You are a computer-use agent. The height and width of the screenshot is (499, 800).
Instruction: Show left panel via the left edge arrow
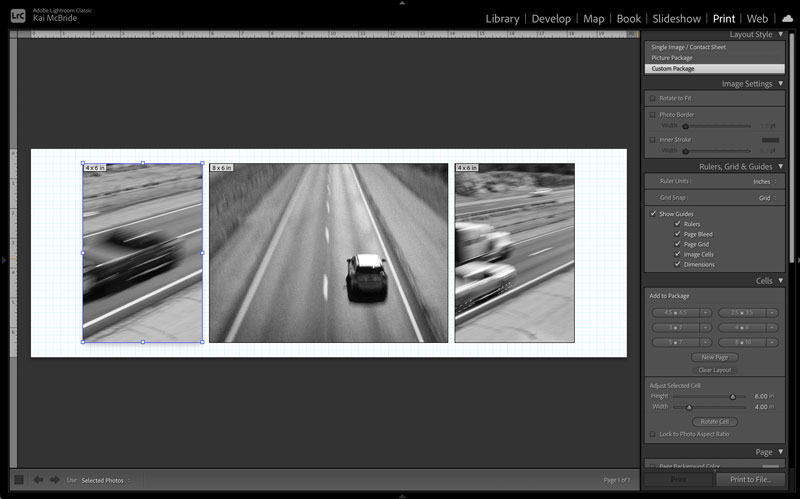pos(4,260)
